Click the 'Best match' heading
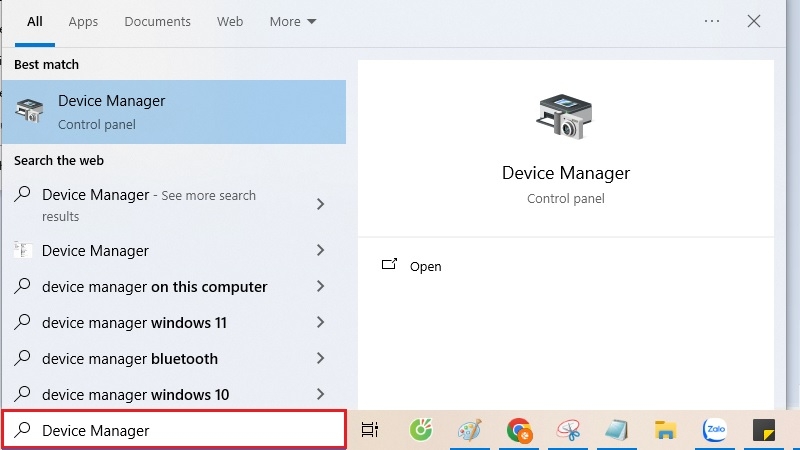 (46, 64)
